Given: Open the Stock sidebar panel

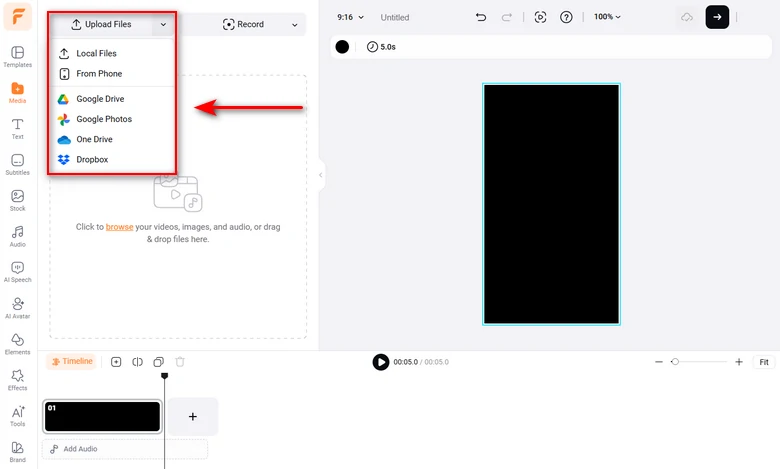Looking at the screenshot, I should point(17,200).
